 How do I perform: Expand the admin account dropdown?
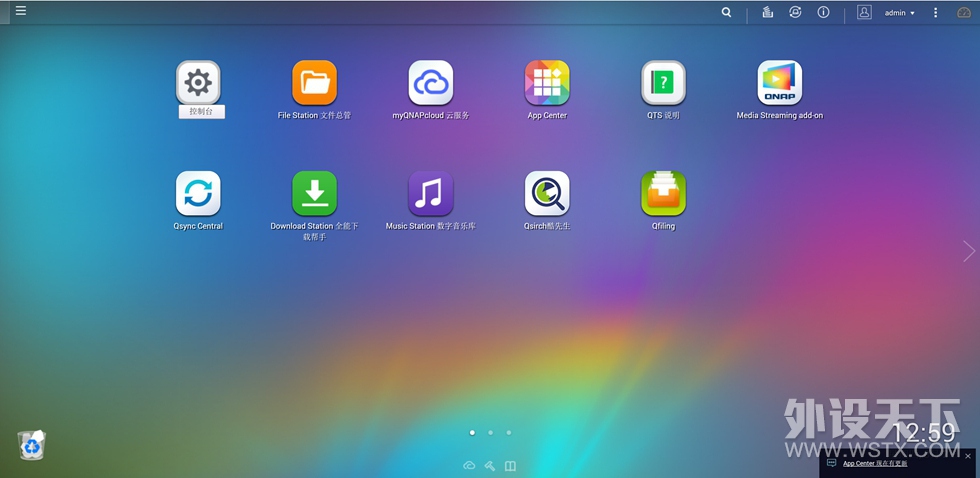click(899, 12)
